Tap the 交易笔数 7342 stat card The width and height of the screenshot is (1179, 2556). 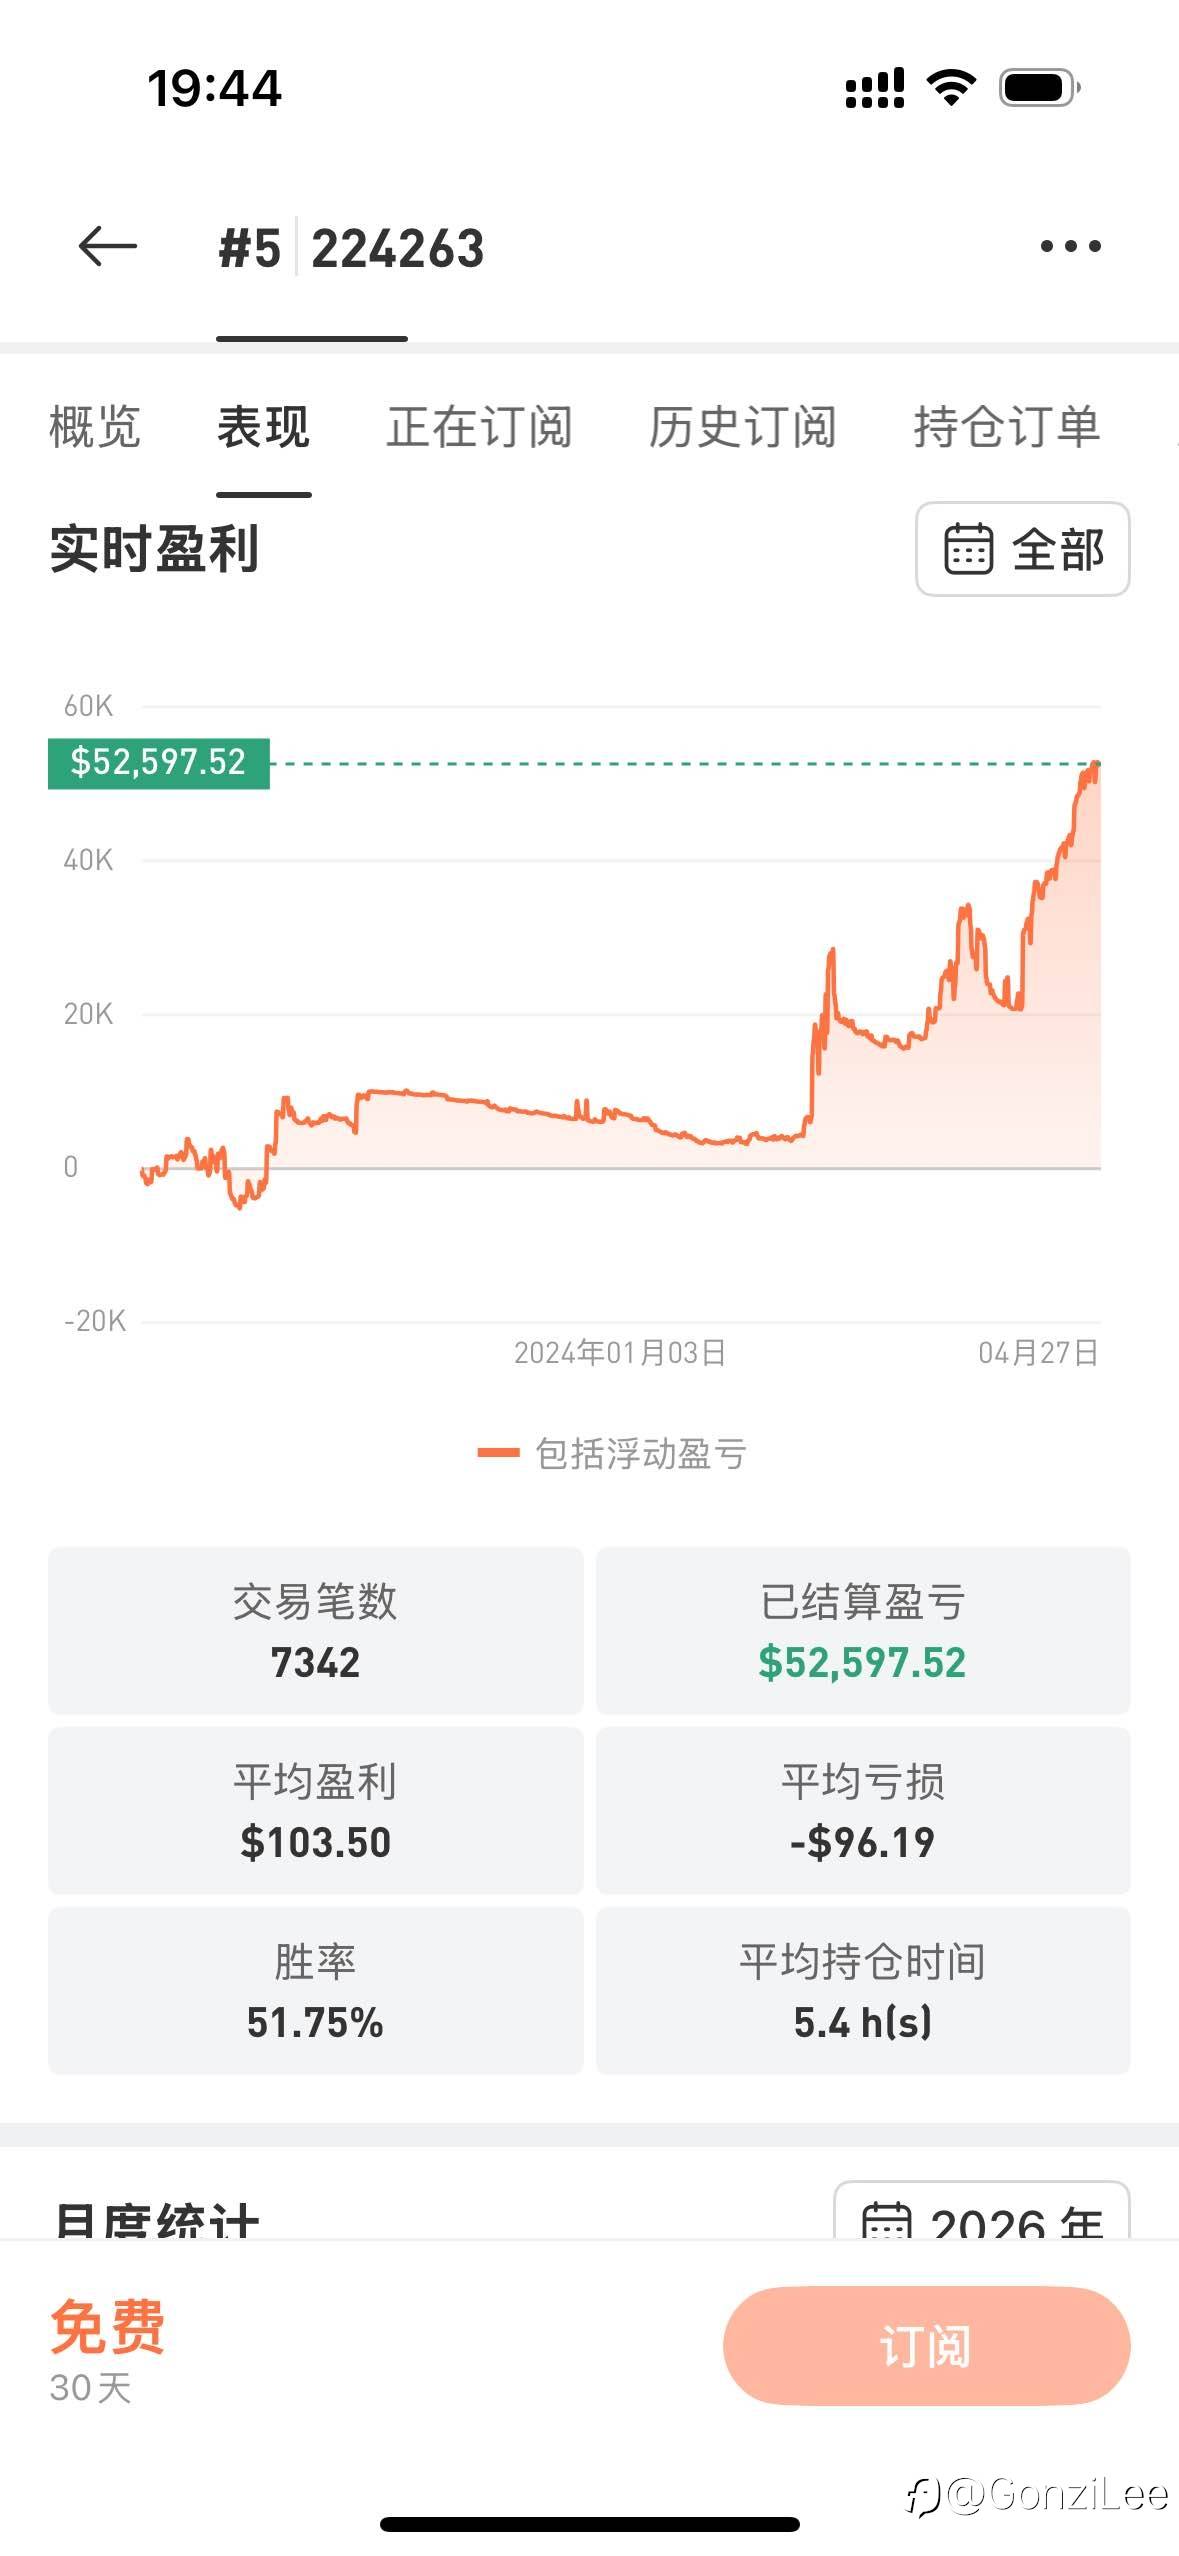[x=315, y=1631]
